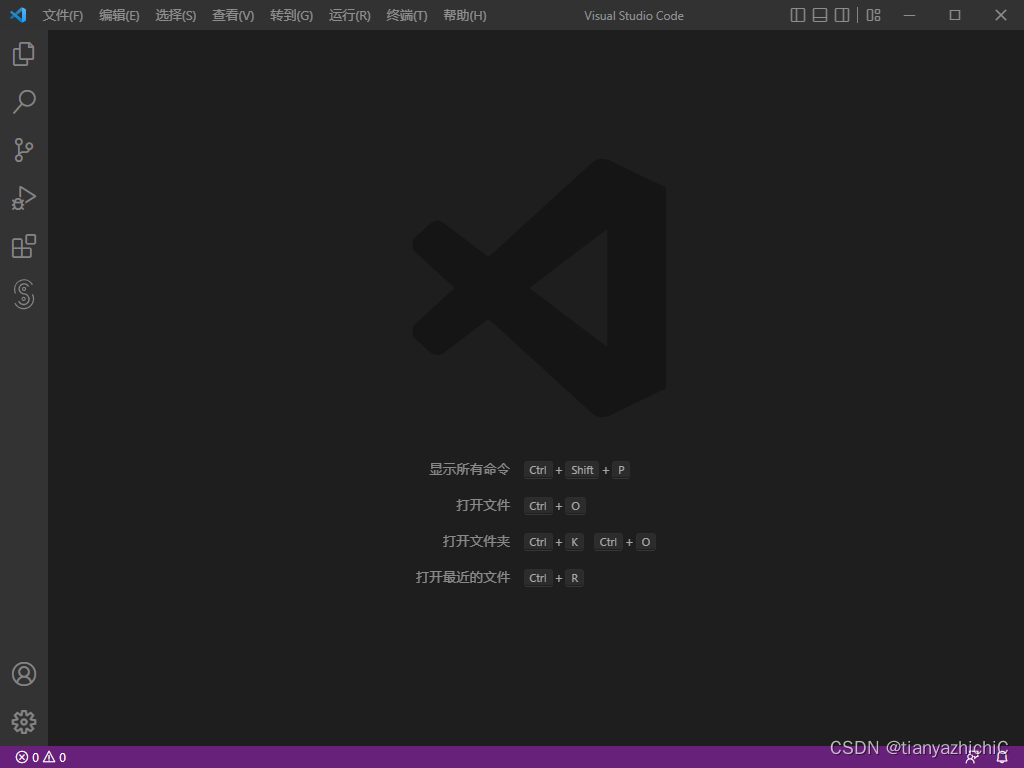Viewport: 1024px width, 768px height.
Task: Click the Shift key badge
Action: (x=582, y=470)
